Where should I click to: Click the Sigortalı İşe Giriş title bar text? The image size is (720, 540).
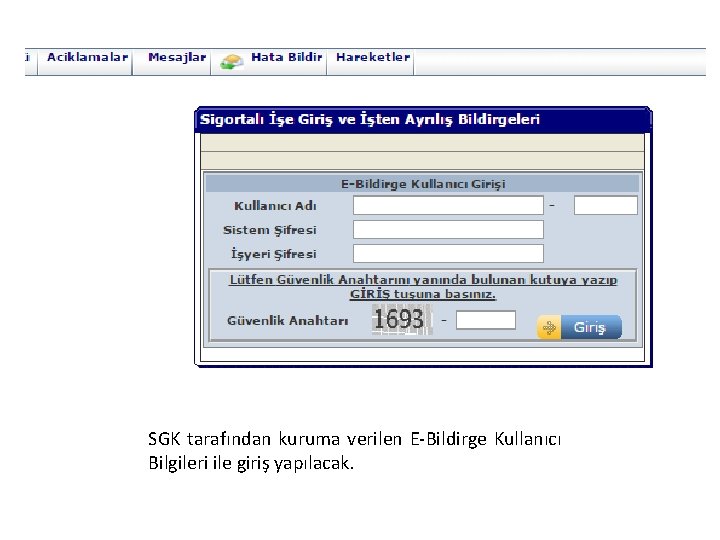370,119
